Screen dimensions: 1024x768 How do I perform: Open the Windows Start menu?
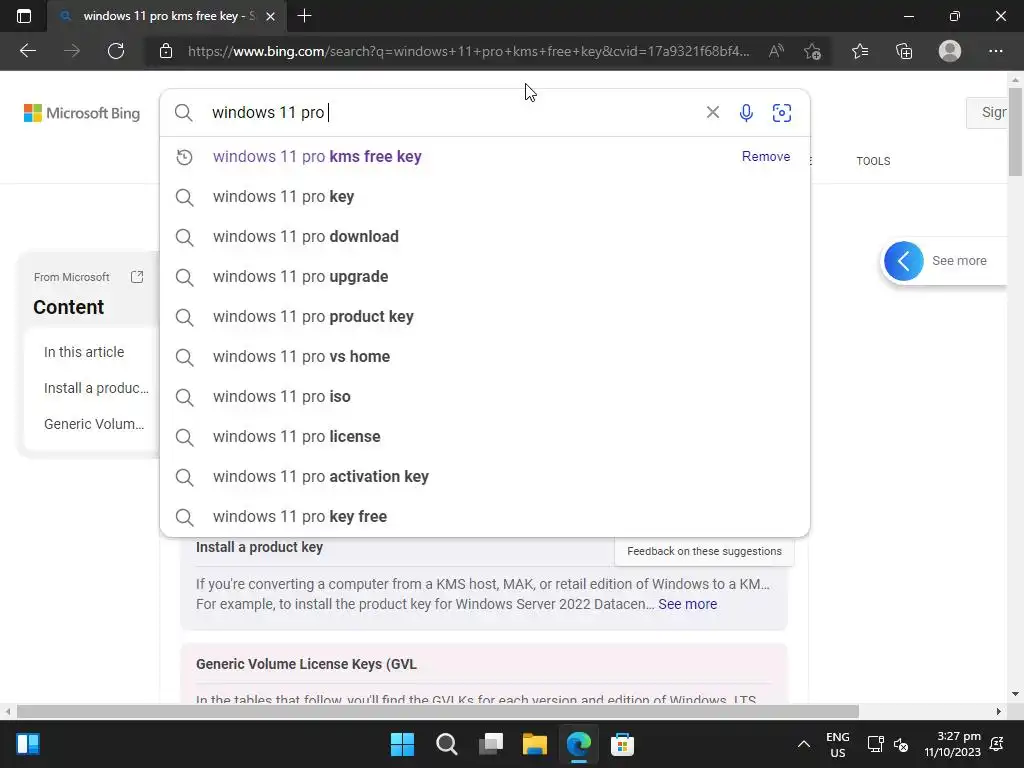pyautogui.click(x=402, y=744)
